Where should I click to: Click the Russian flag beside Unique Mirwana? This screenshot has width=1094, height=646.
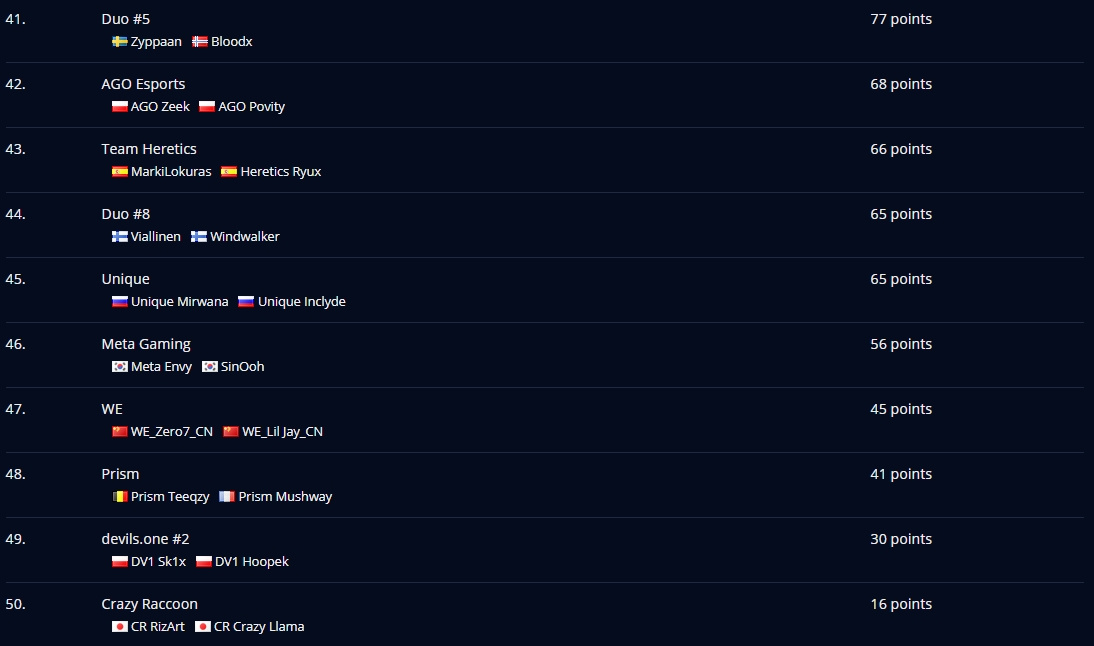(x=119, y=301)
